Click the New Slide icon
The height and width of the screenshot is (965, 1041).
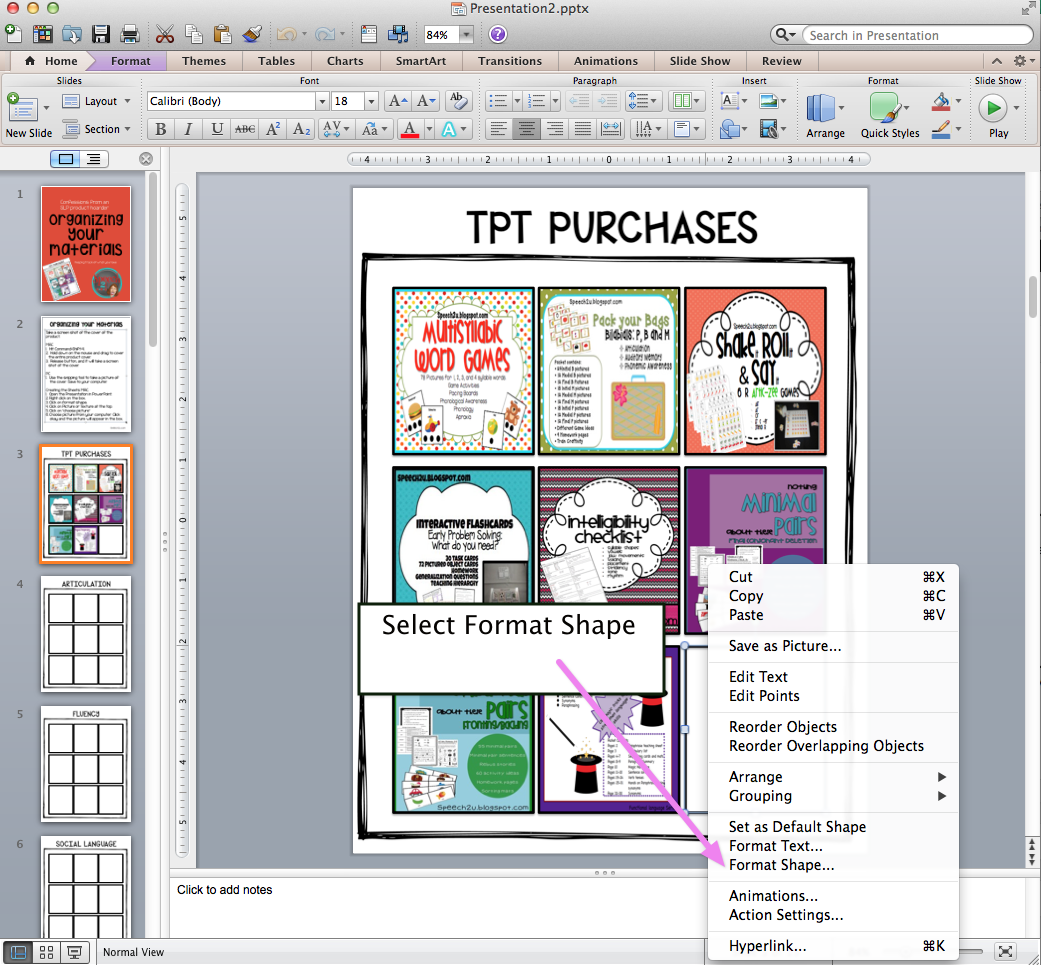pos(22,108)
